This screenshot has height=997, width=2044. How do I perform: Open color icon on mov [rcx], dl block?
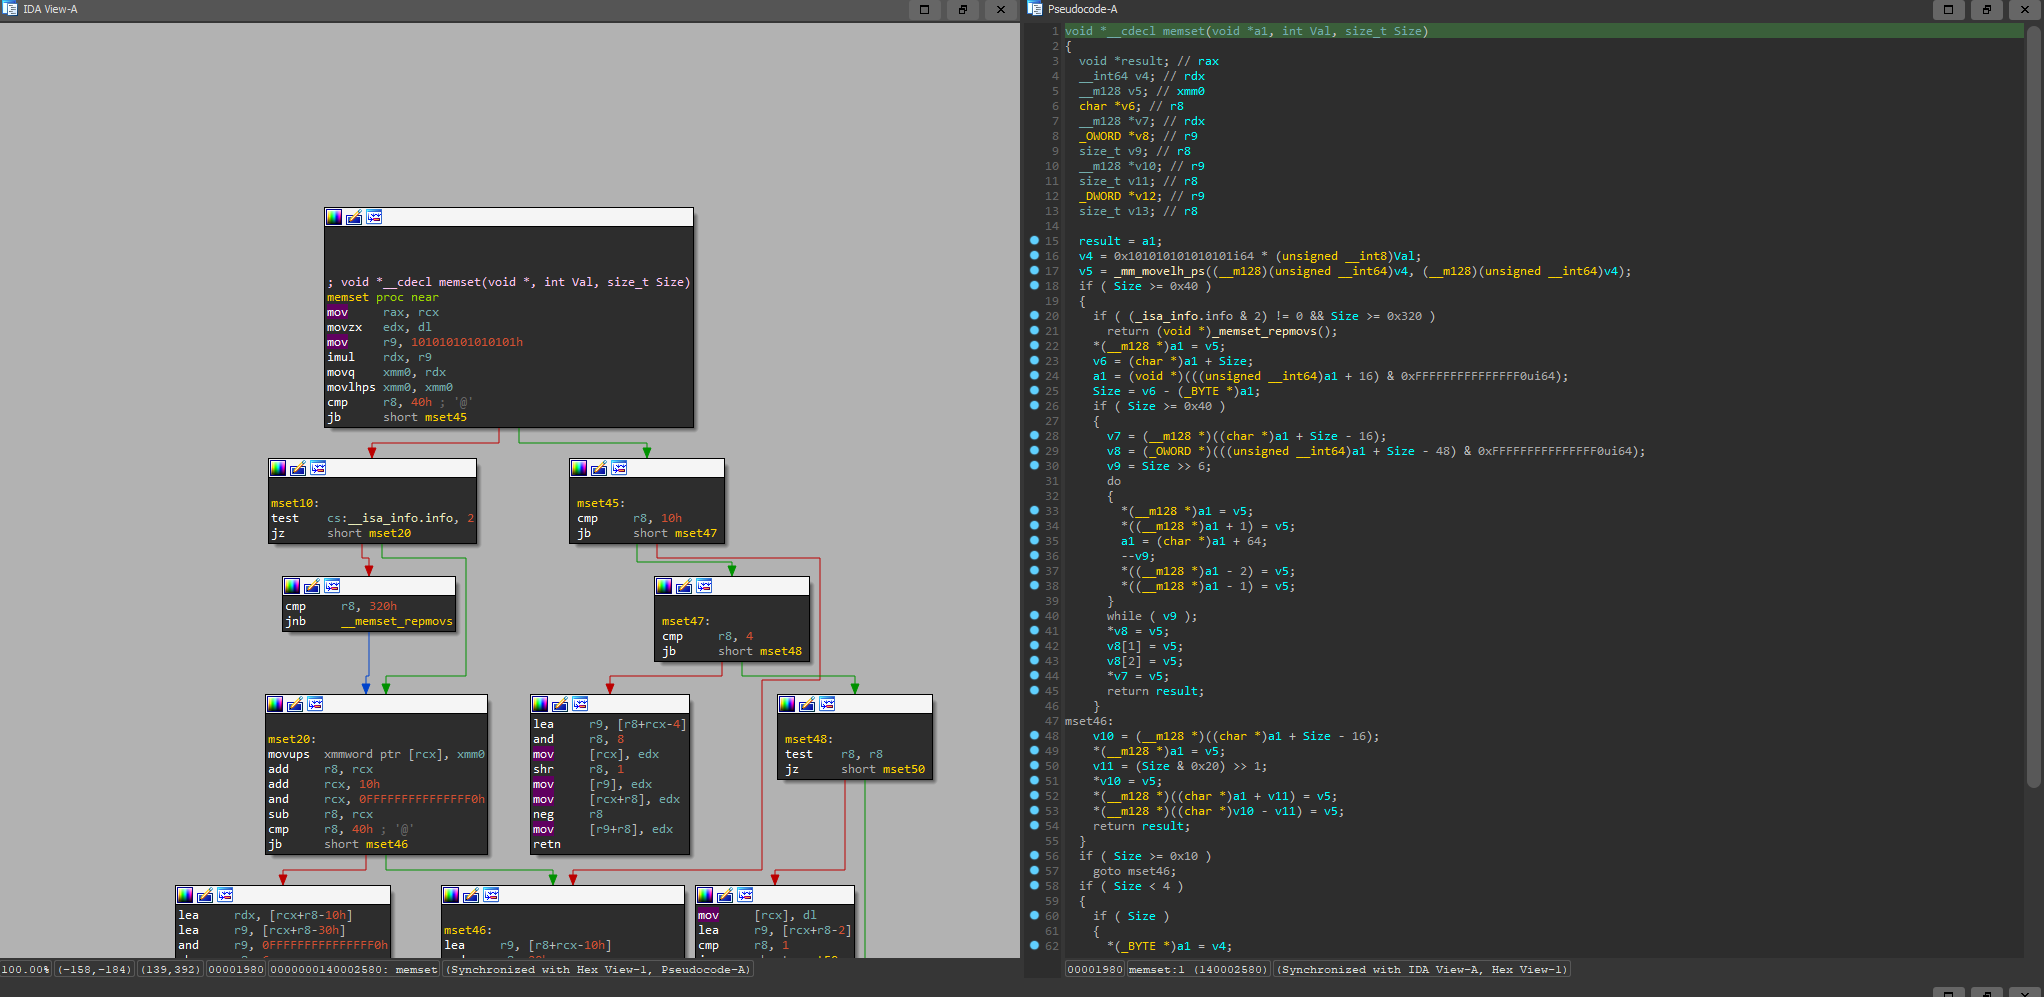click(705, 895)
